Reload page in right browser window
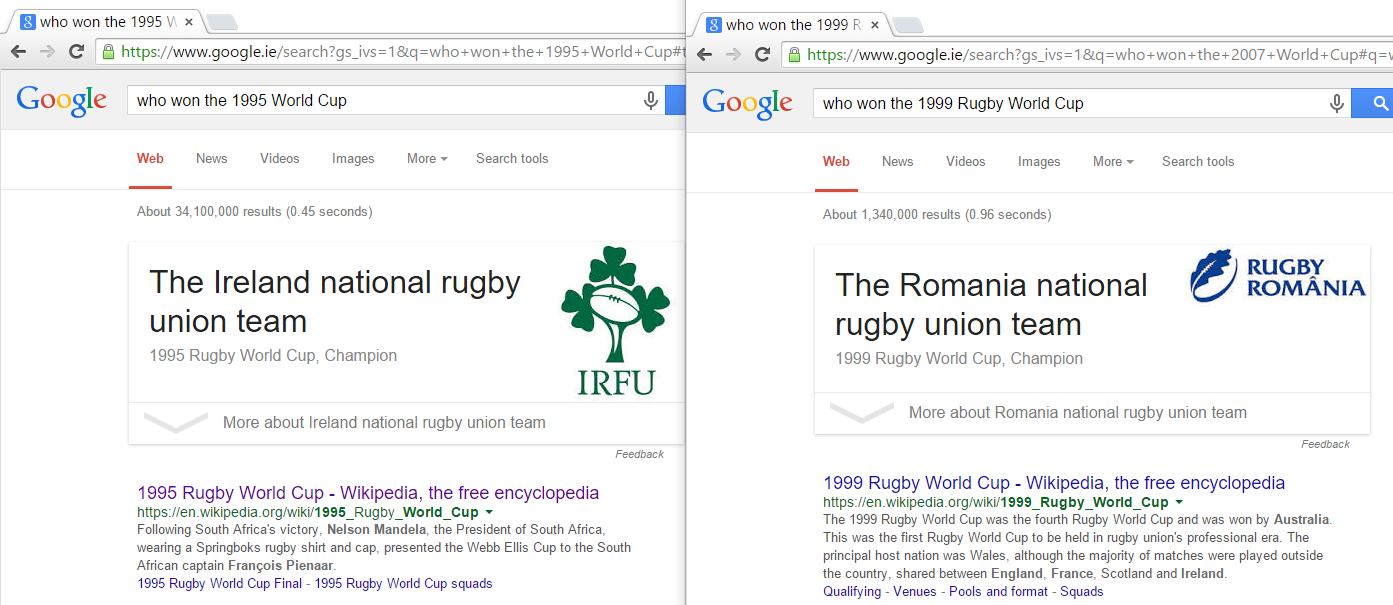The width and height of the screenshot is (1393, 605). 762,54
